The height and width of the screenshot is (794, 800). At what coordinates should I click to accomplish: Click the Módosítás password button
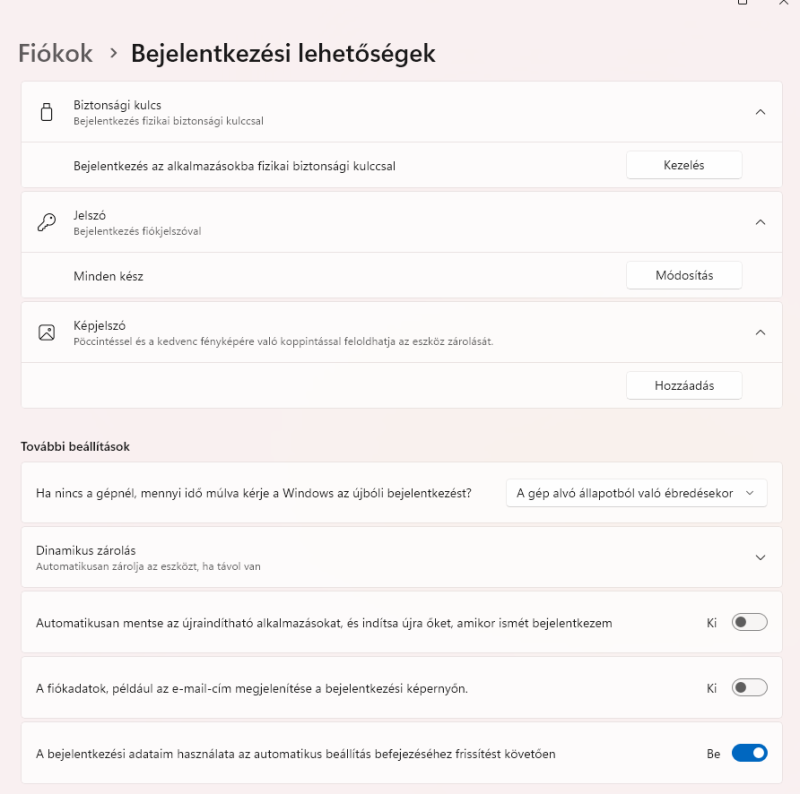(684, 275)
